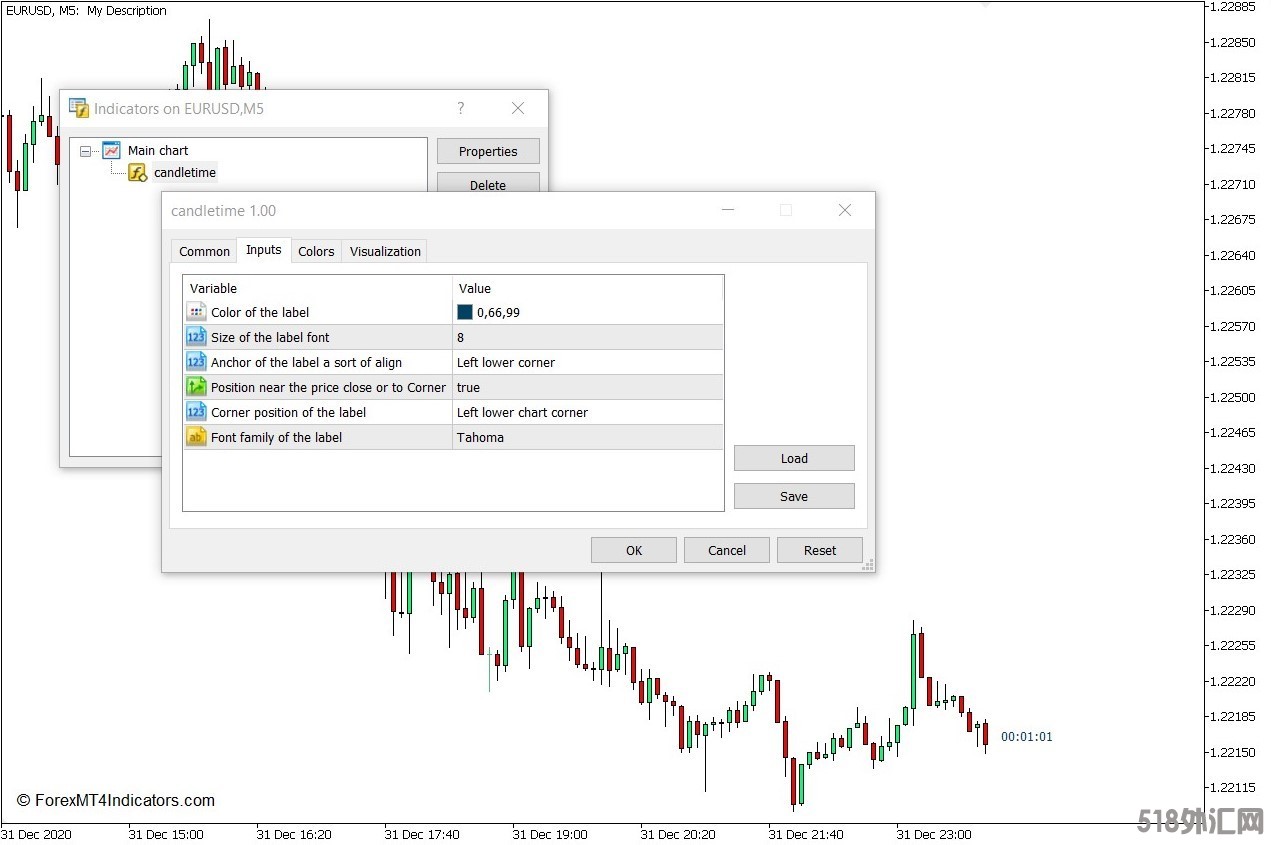The image size is (1271, 845).
Task: Click the candletime indicator function icon
Action: click(138, 173)
